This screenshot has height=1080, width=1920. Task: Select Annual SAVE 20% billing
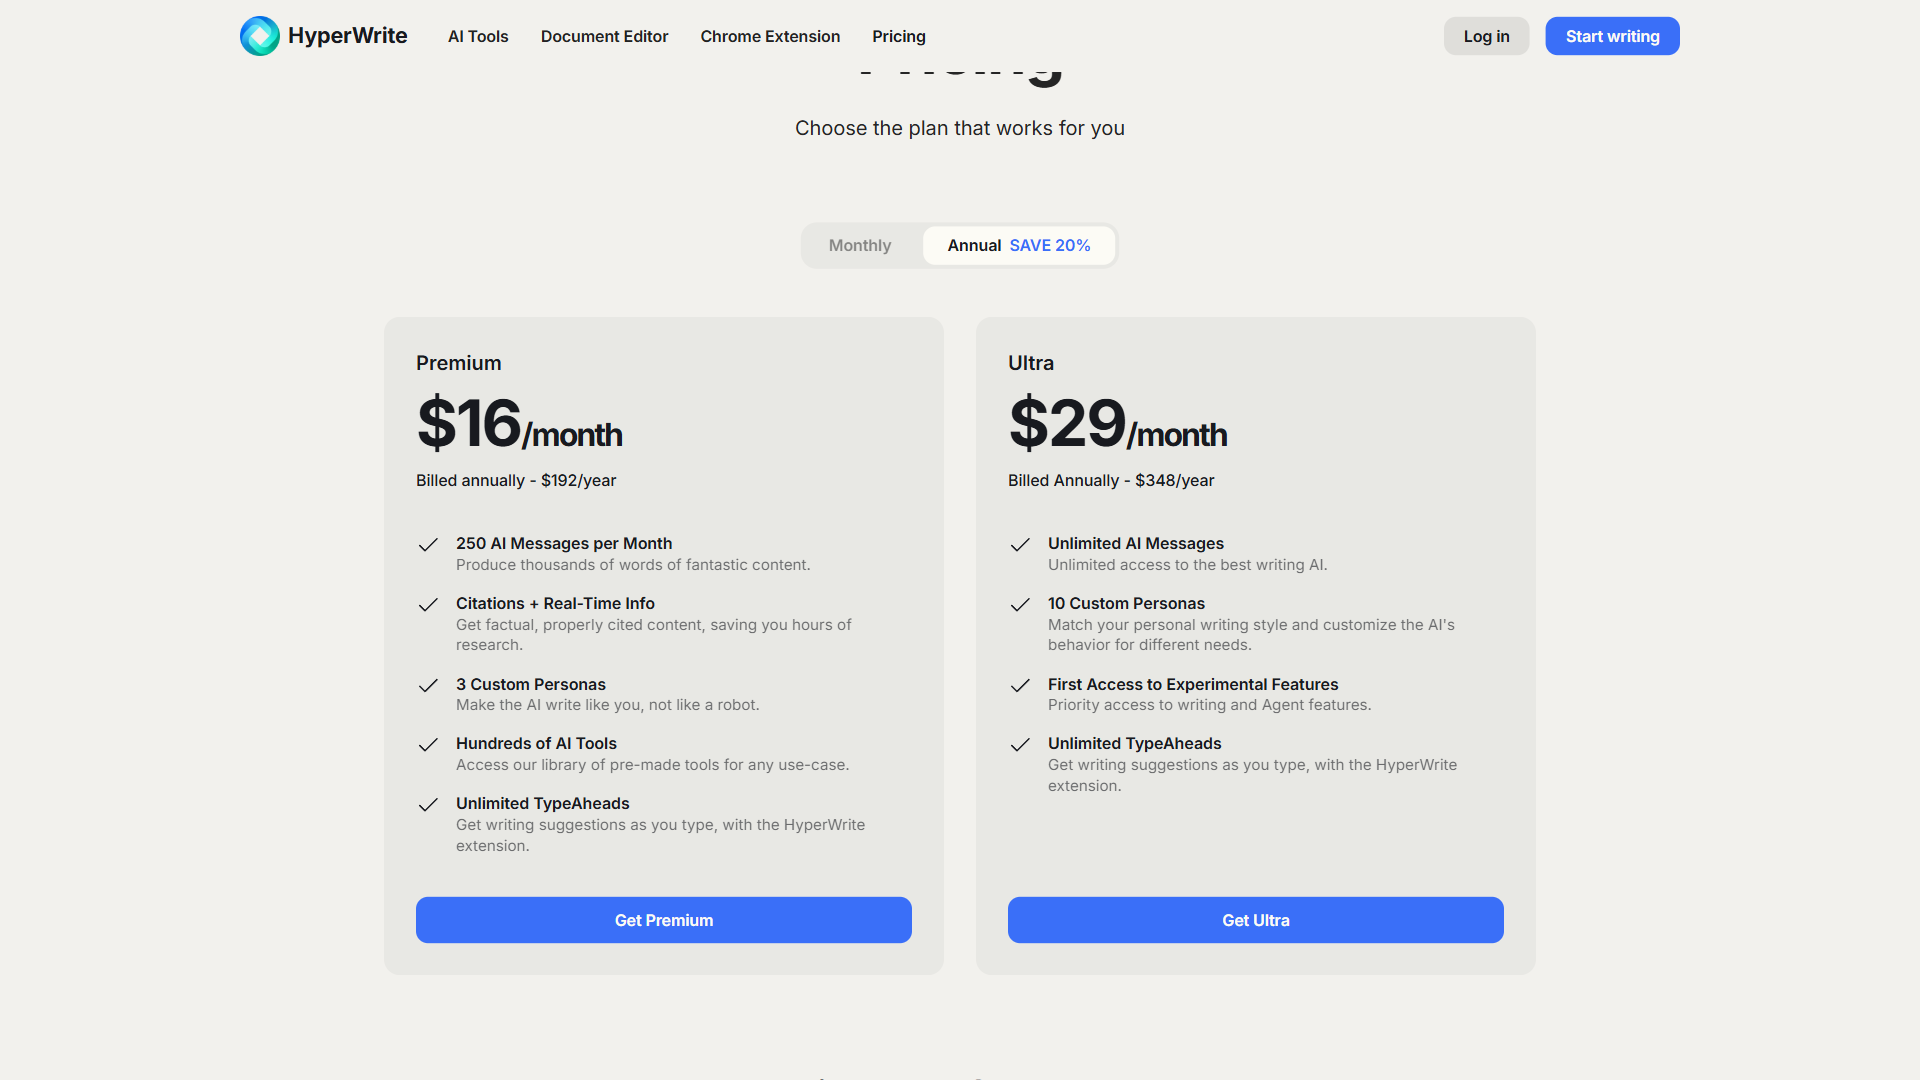click(1019, 245)
